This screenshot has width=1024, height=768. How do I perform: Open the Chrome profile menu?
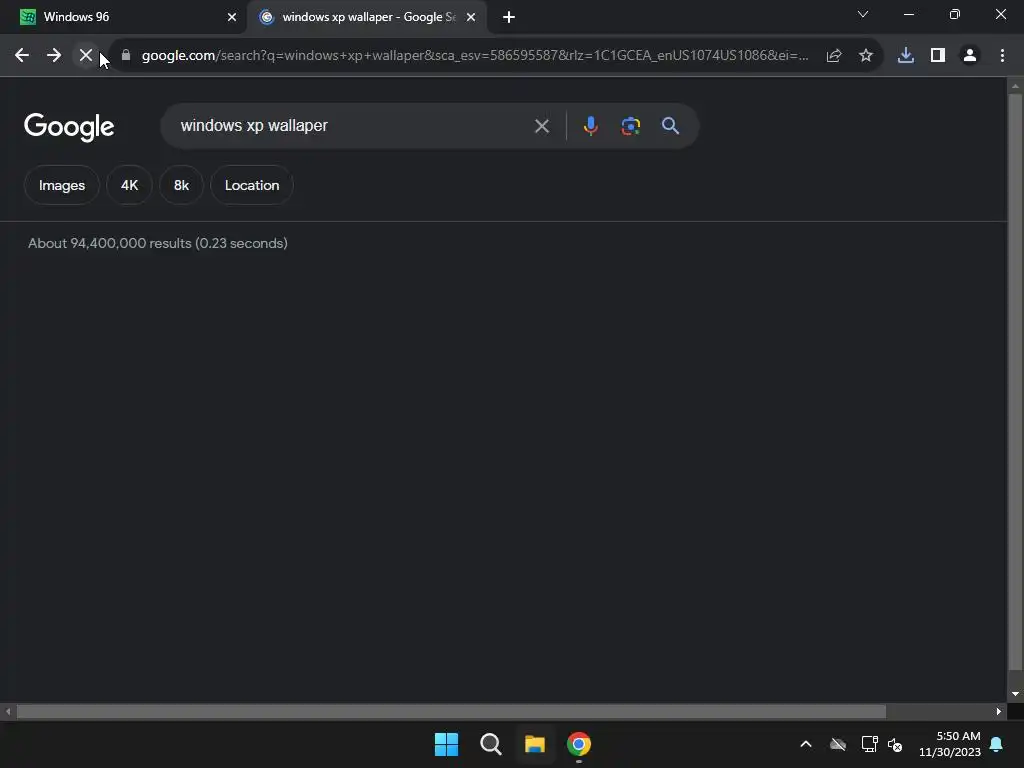click(970, 56)
